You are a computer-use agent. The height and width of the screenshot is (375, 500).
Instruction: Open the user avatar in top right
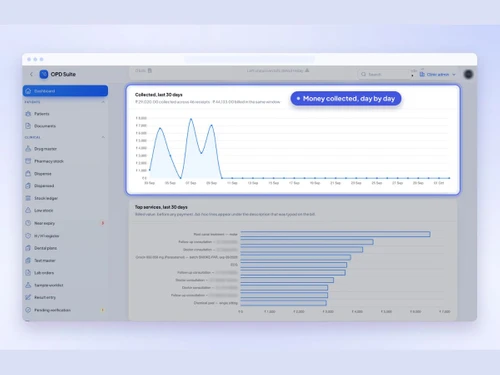pos(468,74)
